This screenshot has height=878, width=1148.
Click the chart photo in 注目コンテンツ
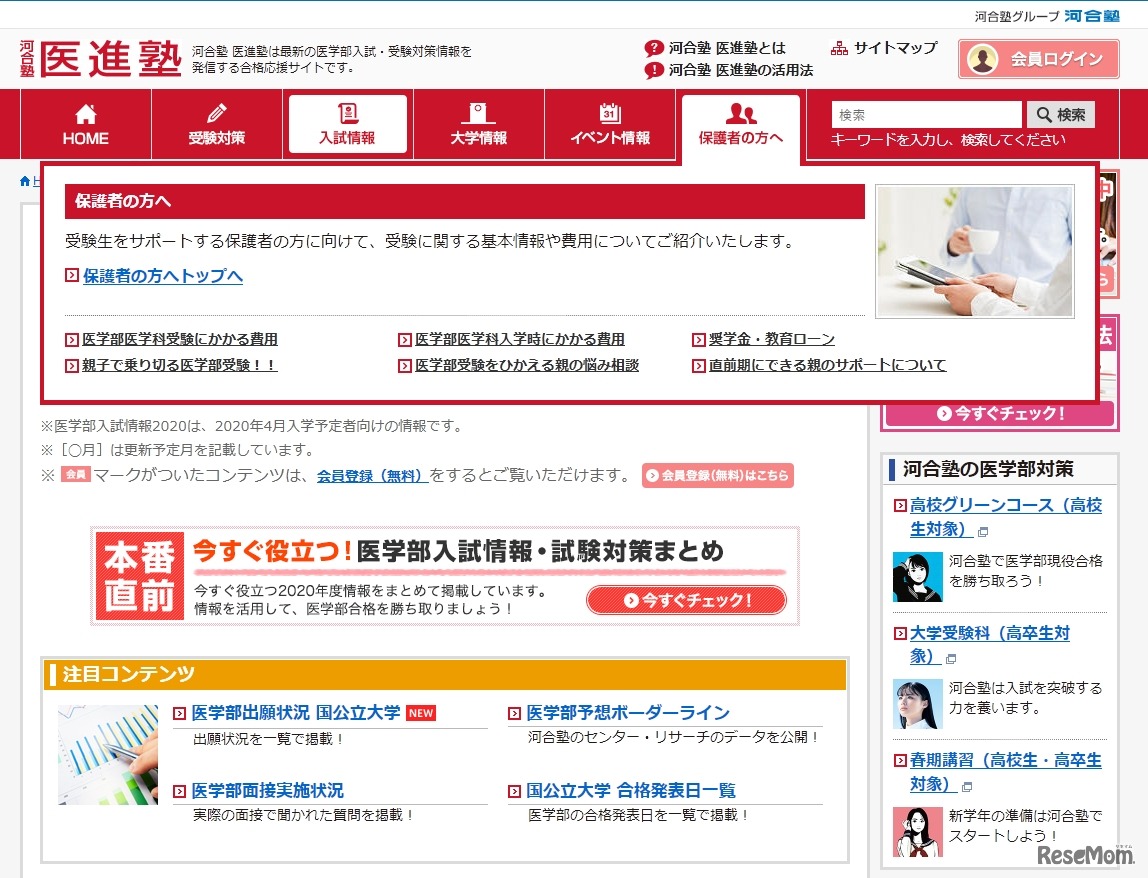tap(107, 755)
